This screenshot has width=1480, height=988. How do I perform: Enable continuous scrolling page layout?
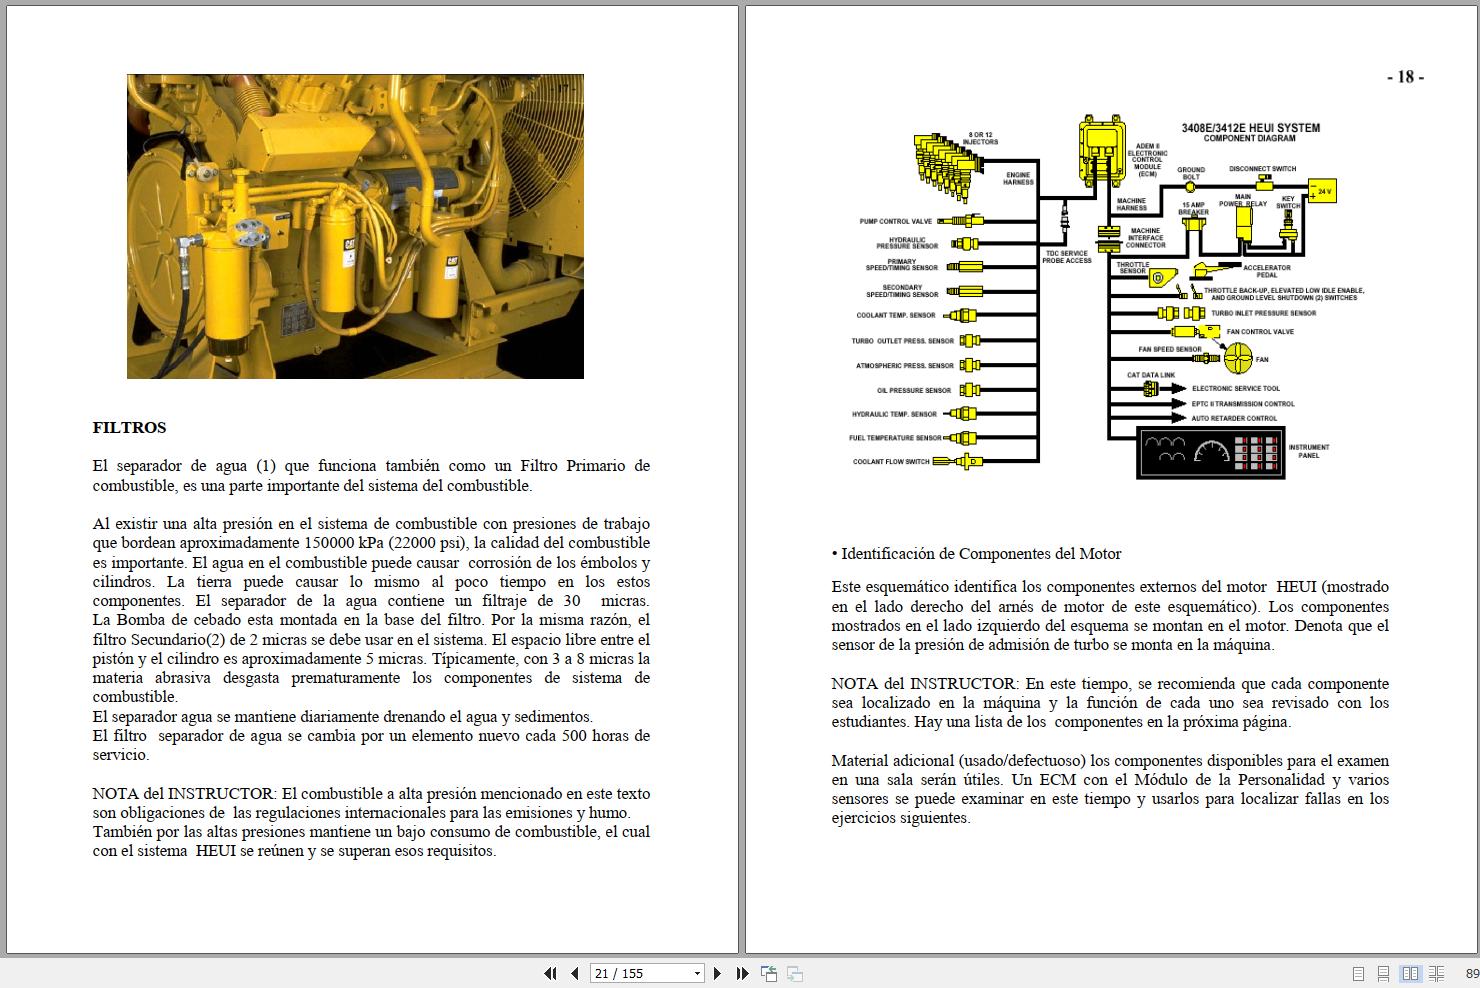1384,973
